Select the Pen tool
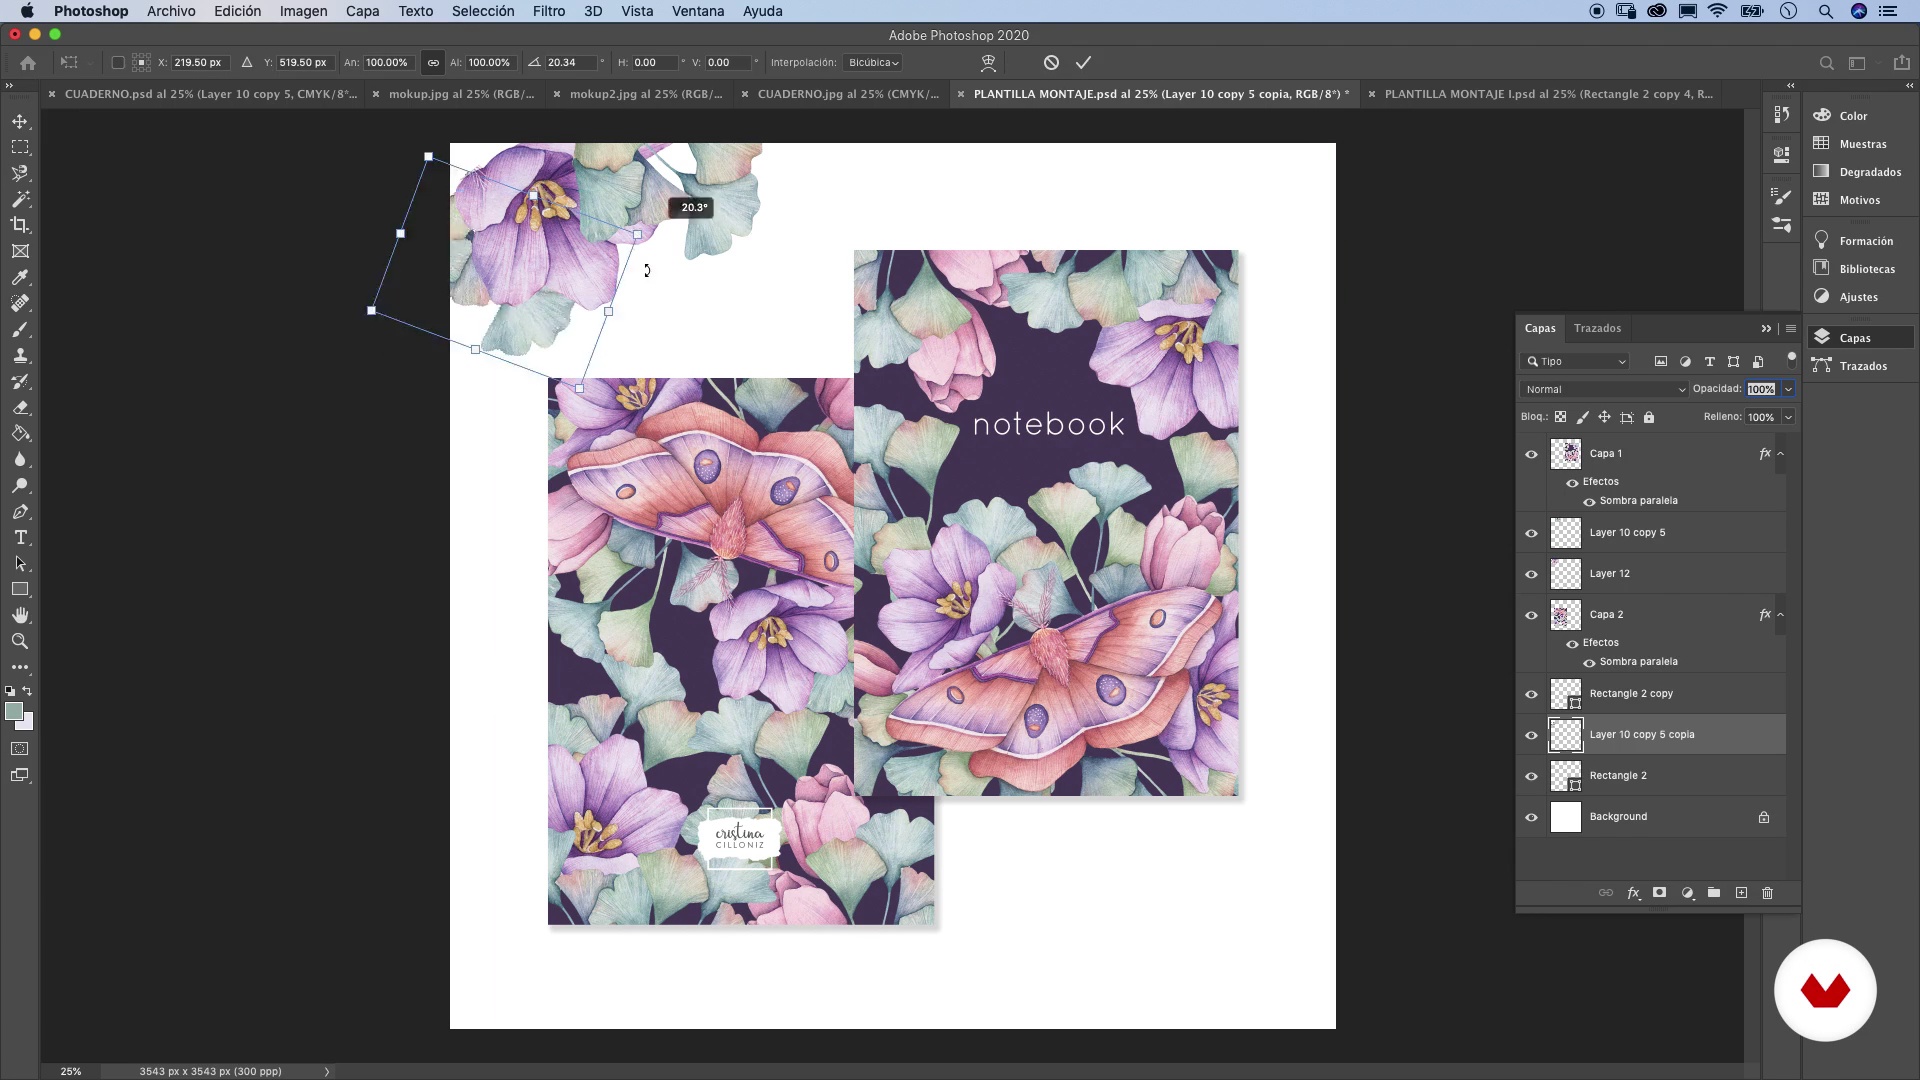Screen dimensions: 1920x1080 tap(20, 511)
